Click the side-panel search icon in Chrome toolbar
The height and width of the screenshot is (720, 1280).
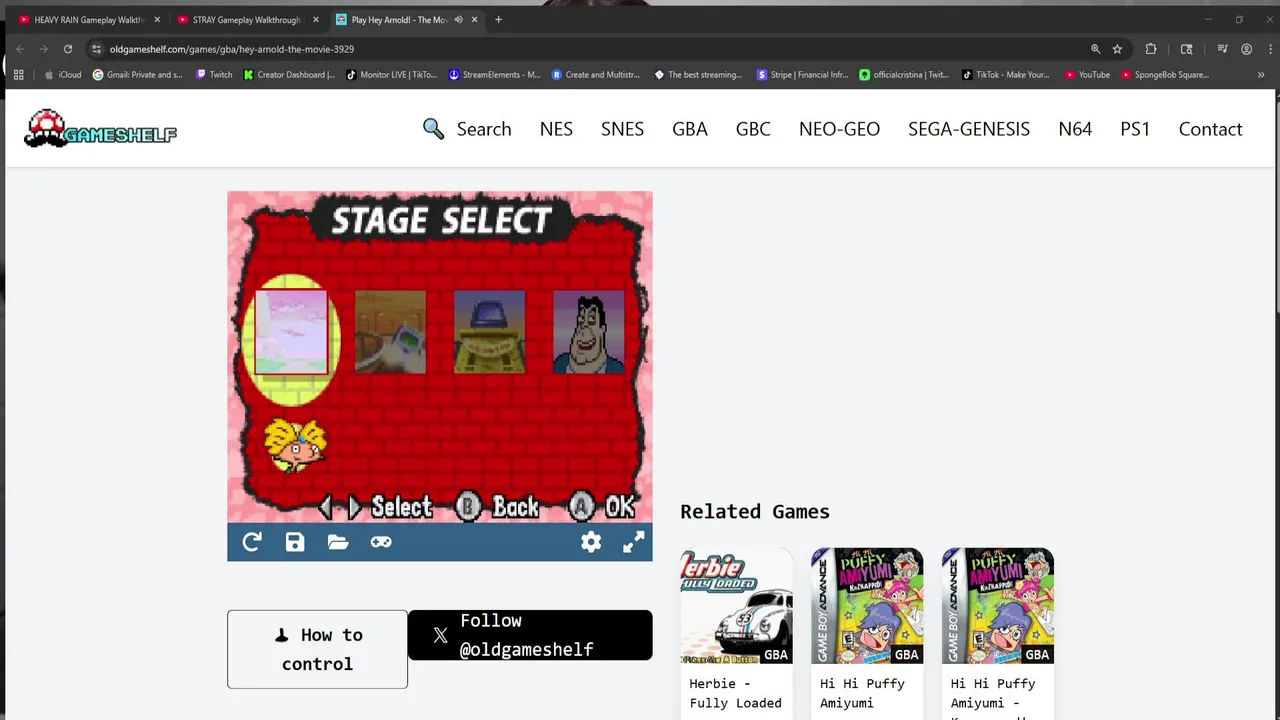point(1187,49)
